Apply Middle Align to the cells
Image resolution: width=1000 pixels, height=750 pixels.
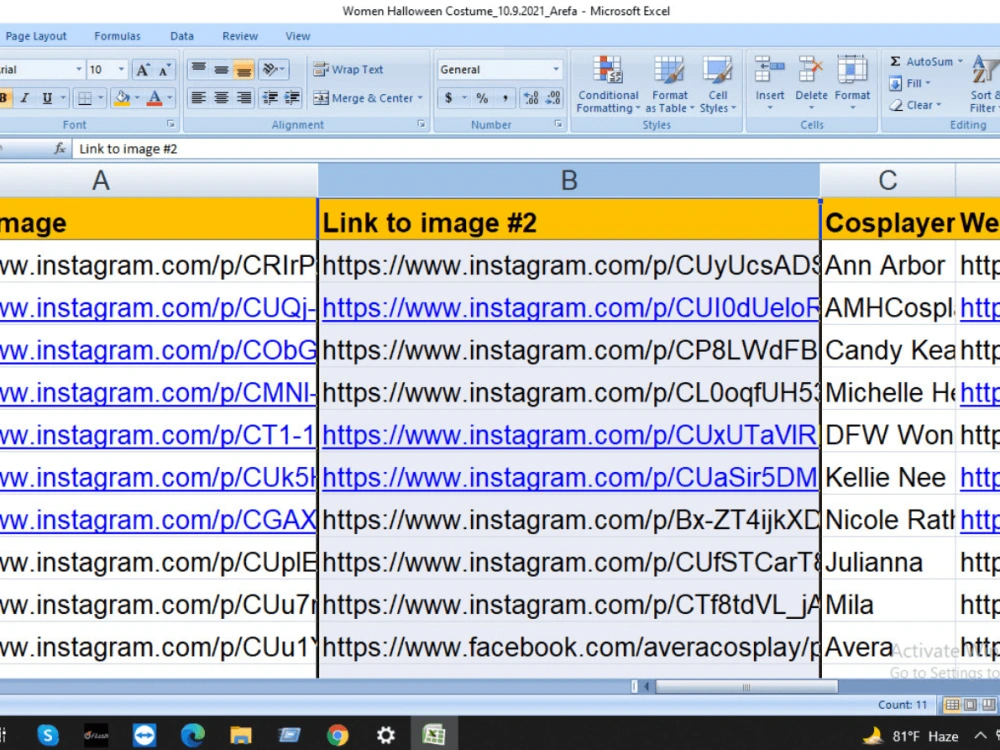pyautogui.click(x=221, y=69)
